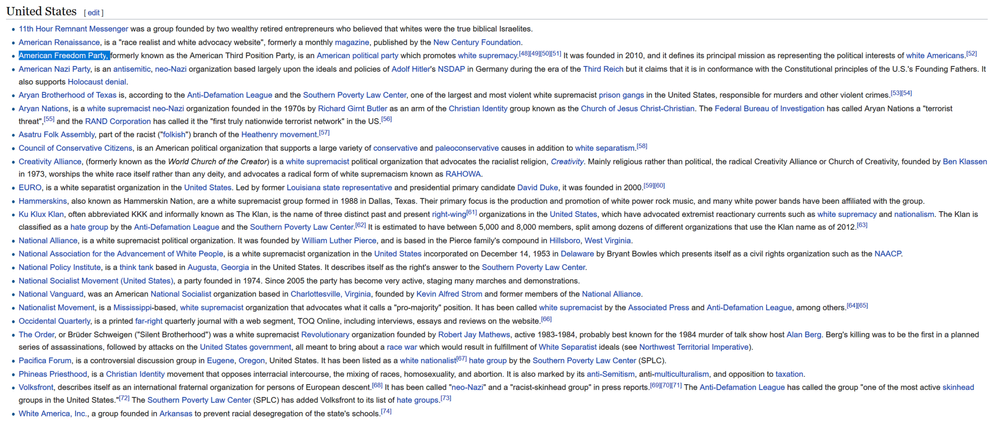Viewport: 999px width, 421px height.
Task: Open the West Virginia link
Action: coord(608,240)
